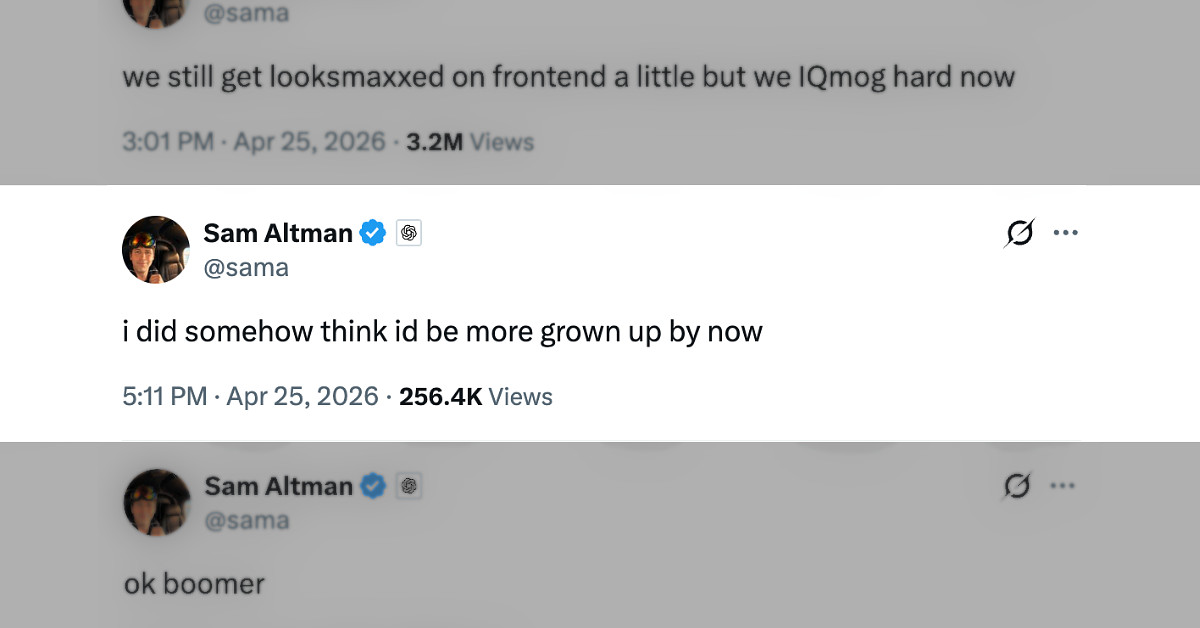Click the blue verified badge on the "grown up" tweet

point(373,234)
